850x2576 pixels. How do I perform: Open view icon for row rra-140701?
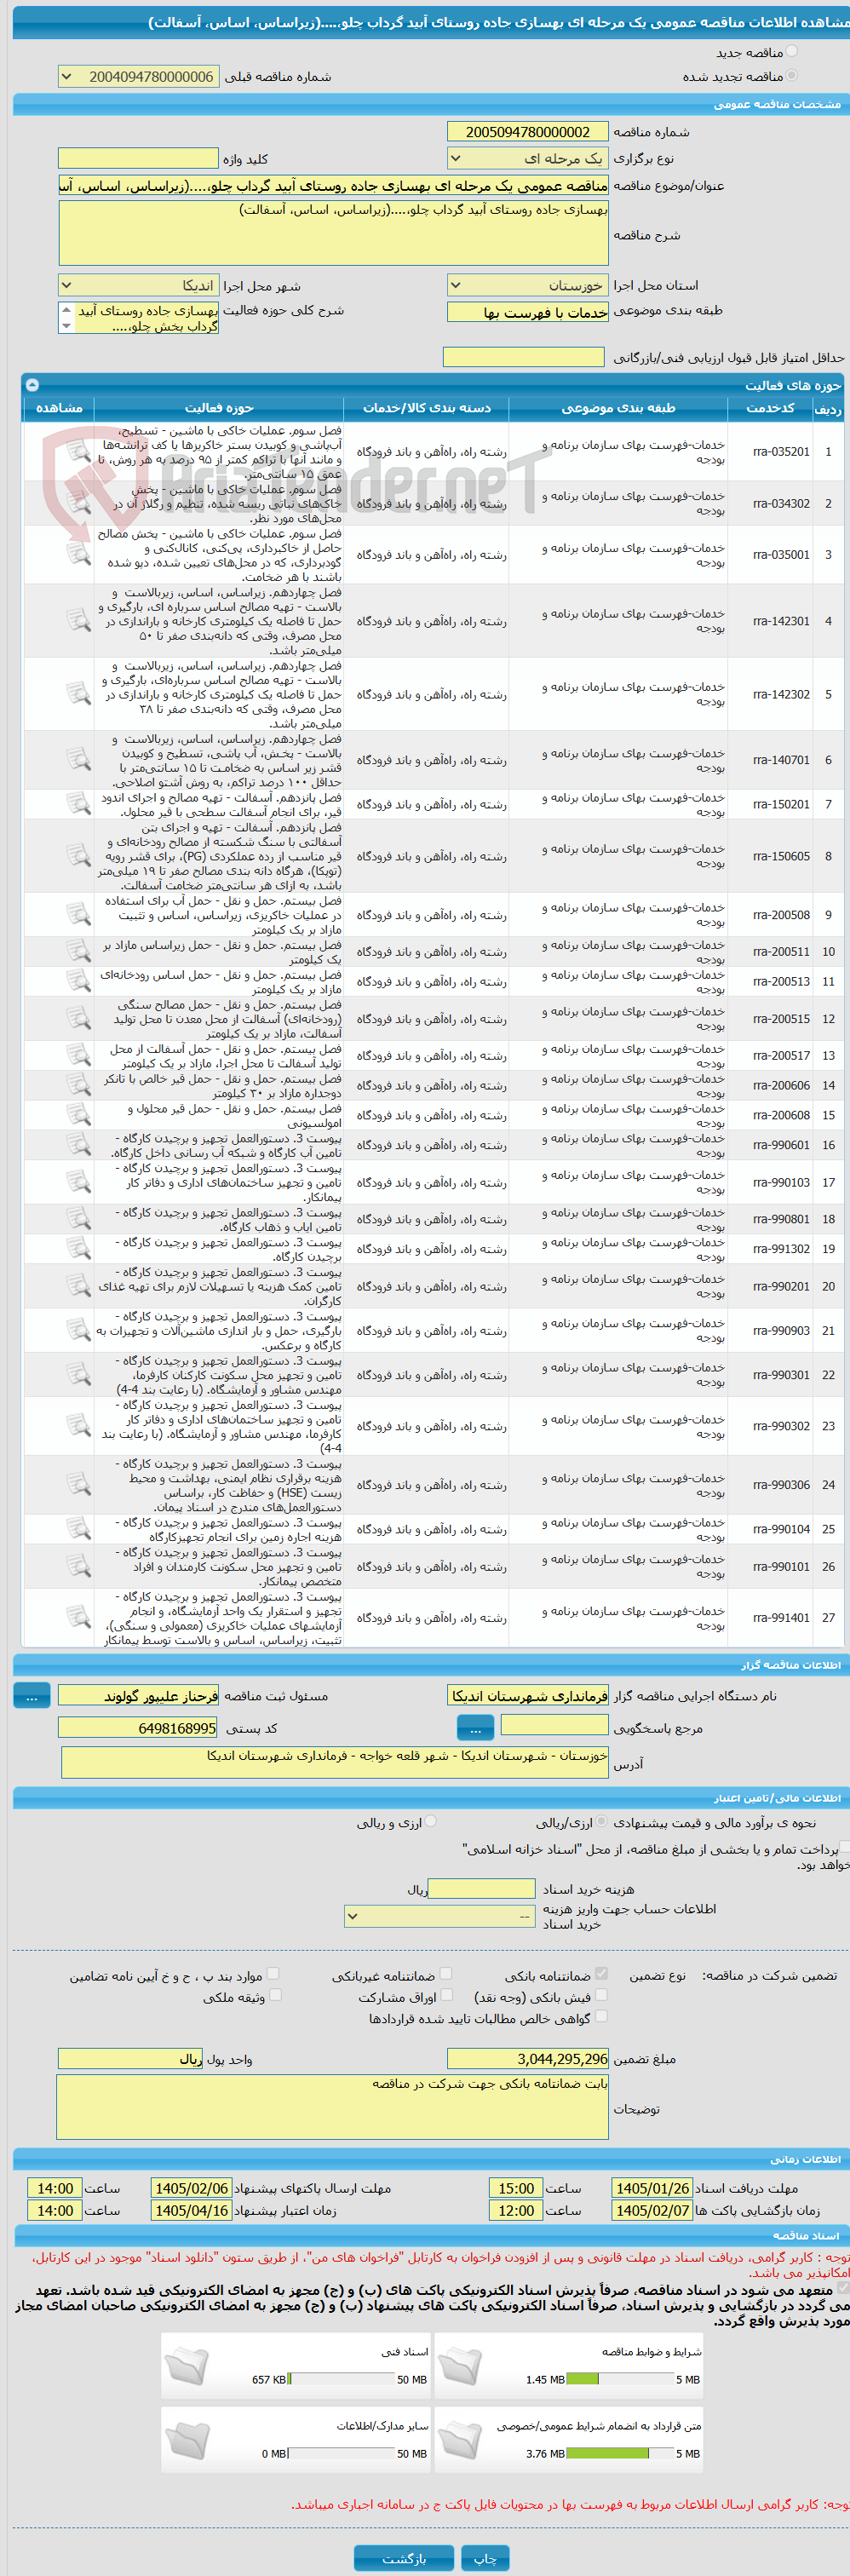78,760
